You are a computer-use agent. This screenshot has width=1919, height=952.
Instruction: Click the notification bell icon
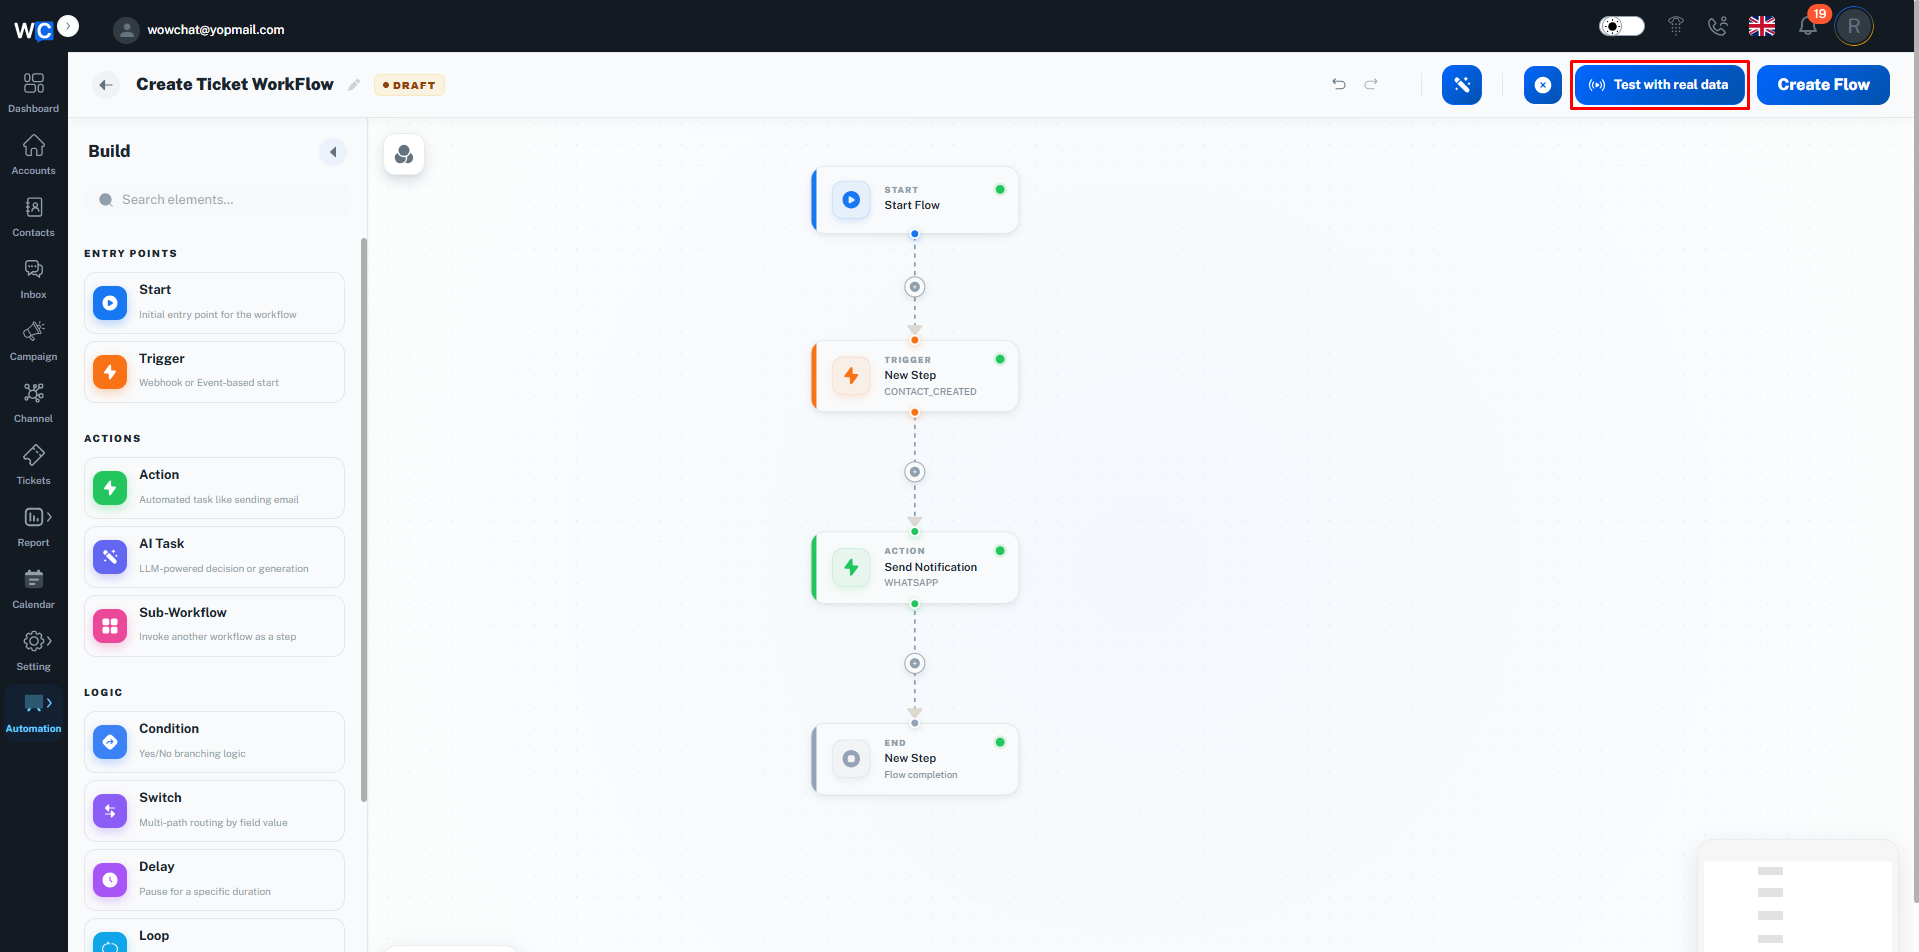[x=1808, y=26]
